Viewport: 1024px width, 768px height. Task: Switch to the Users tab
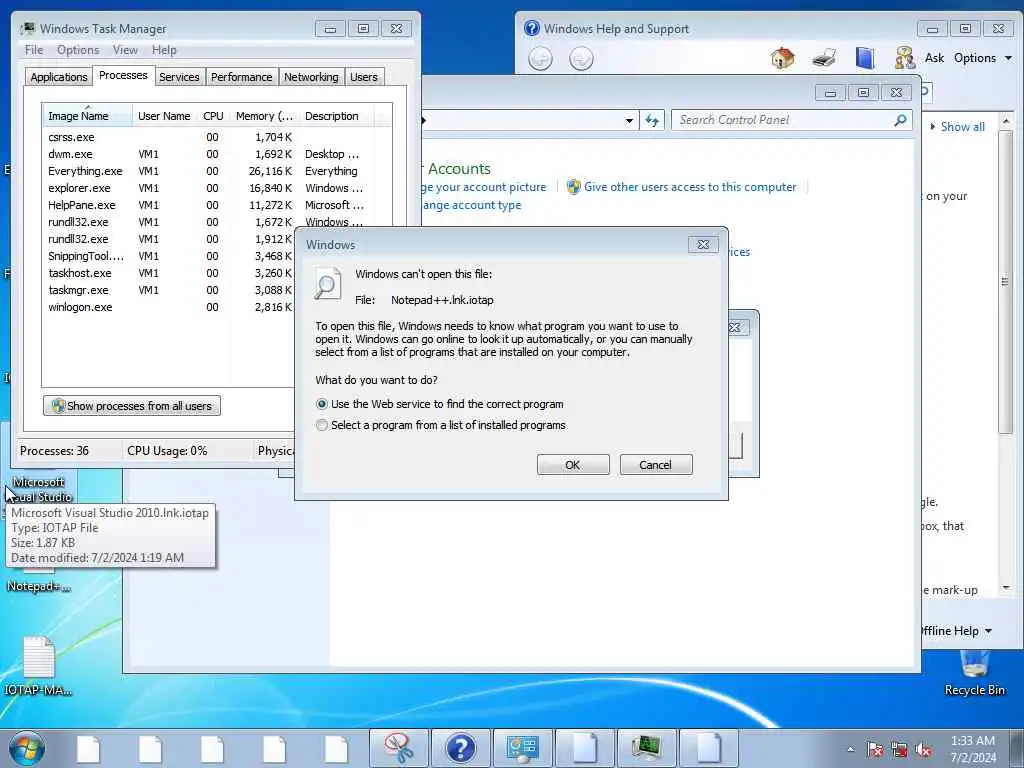[364, 77]
